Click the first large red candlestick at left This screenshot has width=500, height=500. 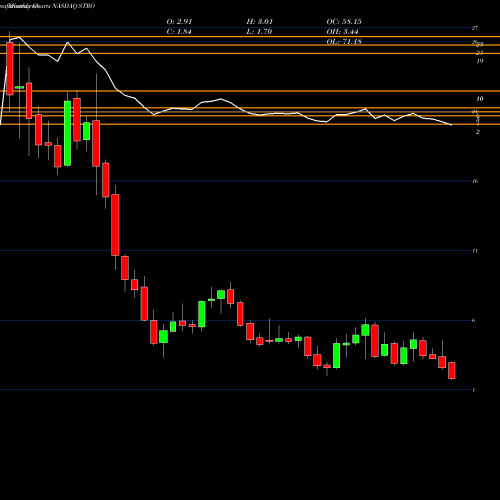tap(10, 69)
